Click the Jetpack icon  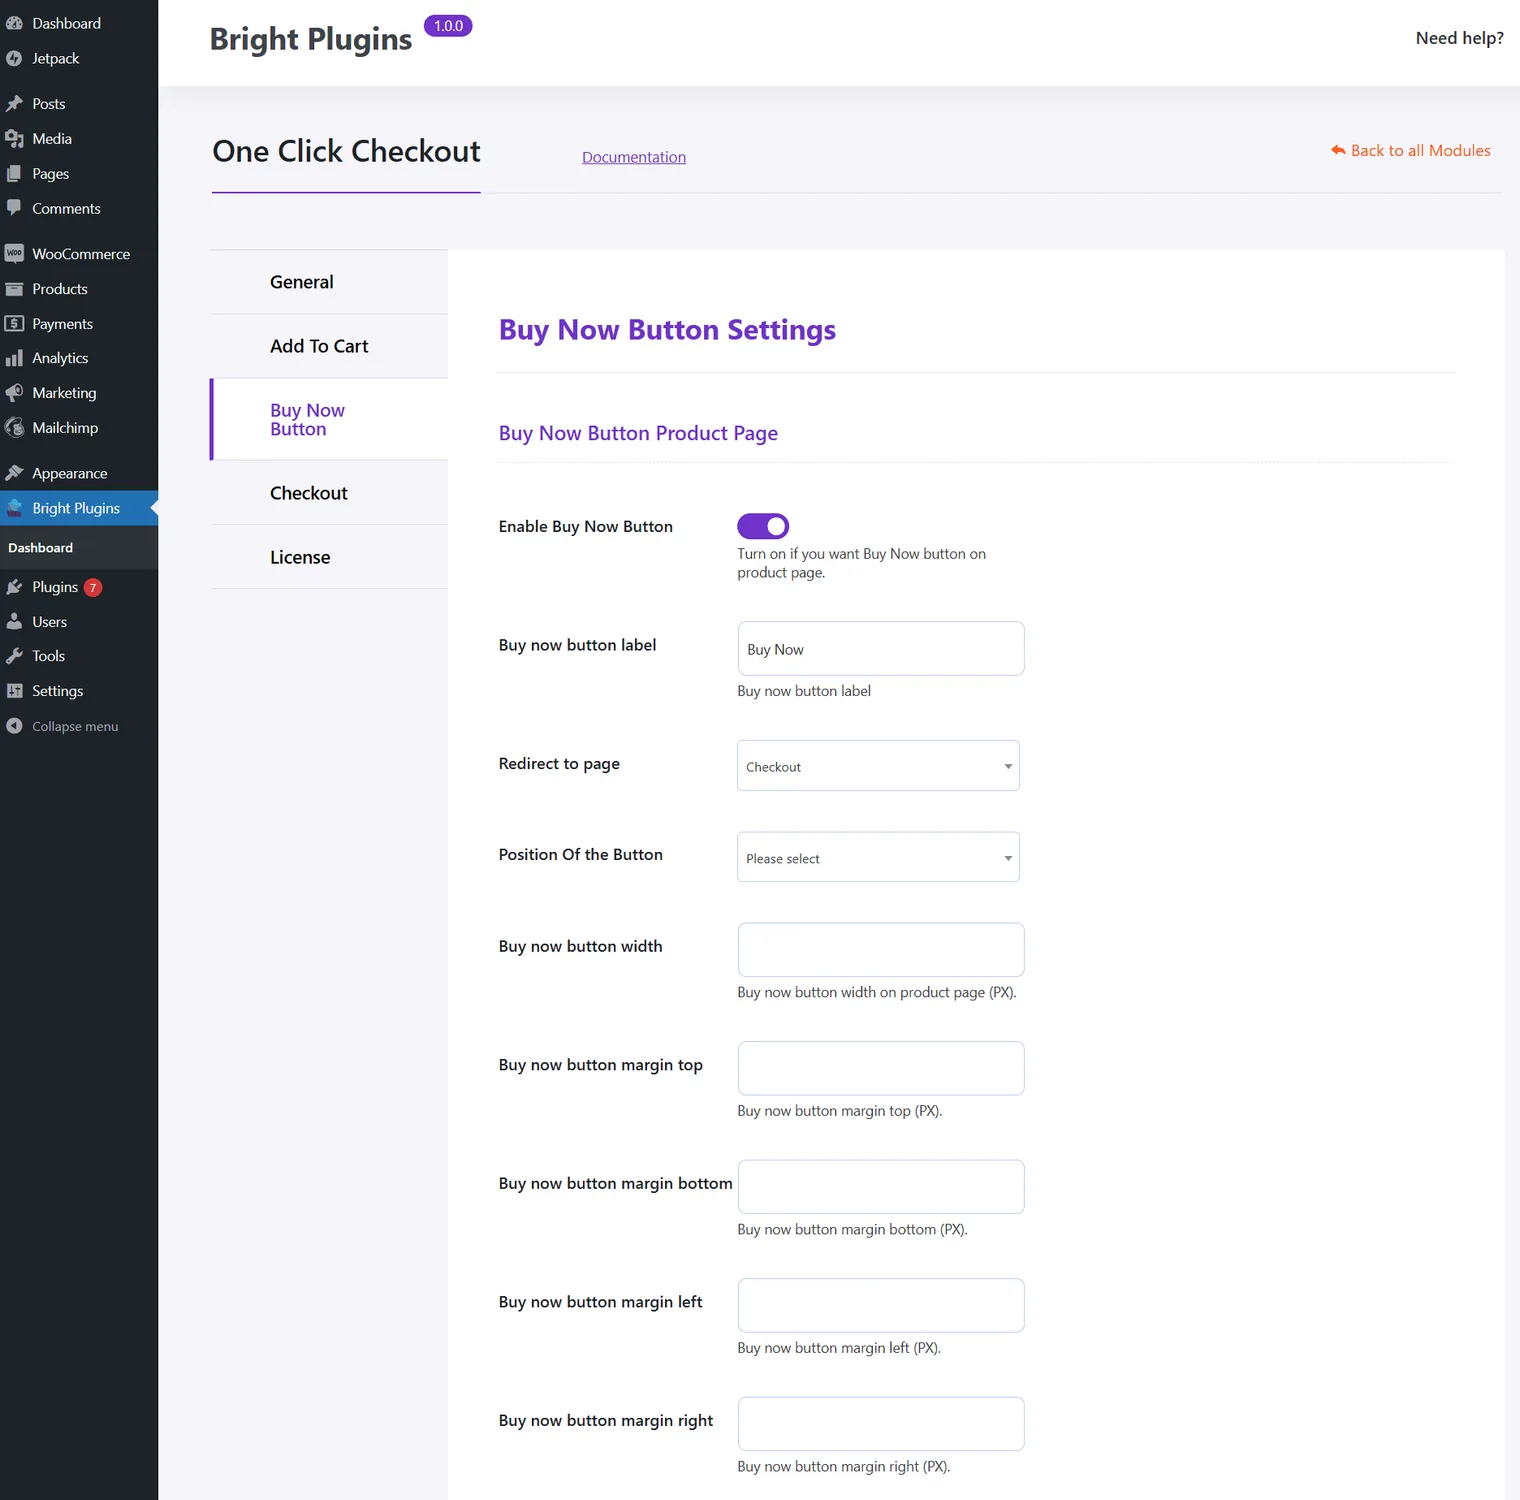14,58
